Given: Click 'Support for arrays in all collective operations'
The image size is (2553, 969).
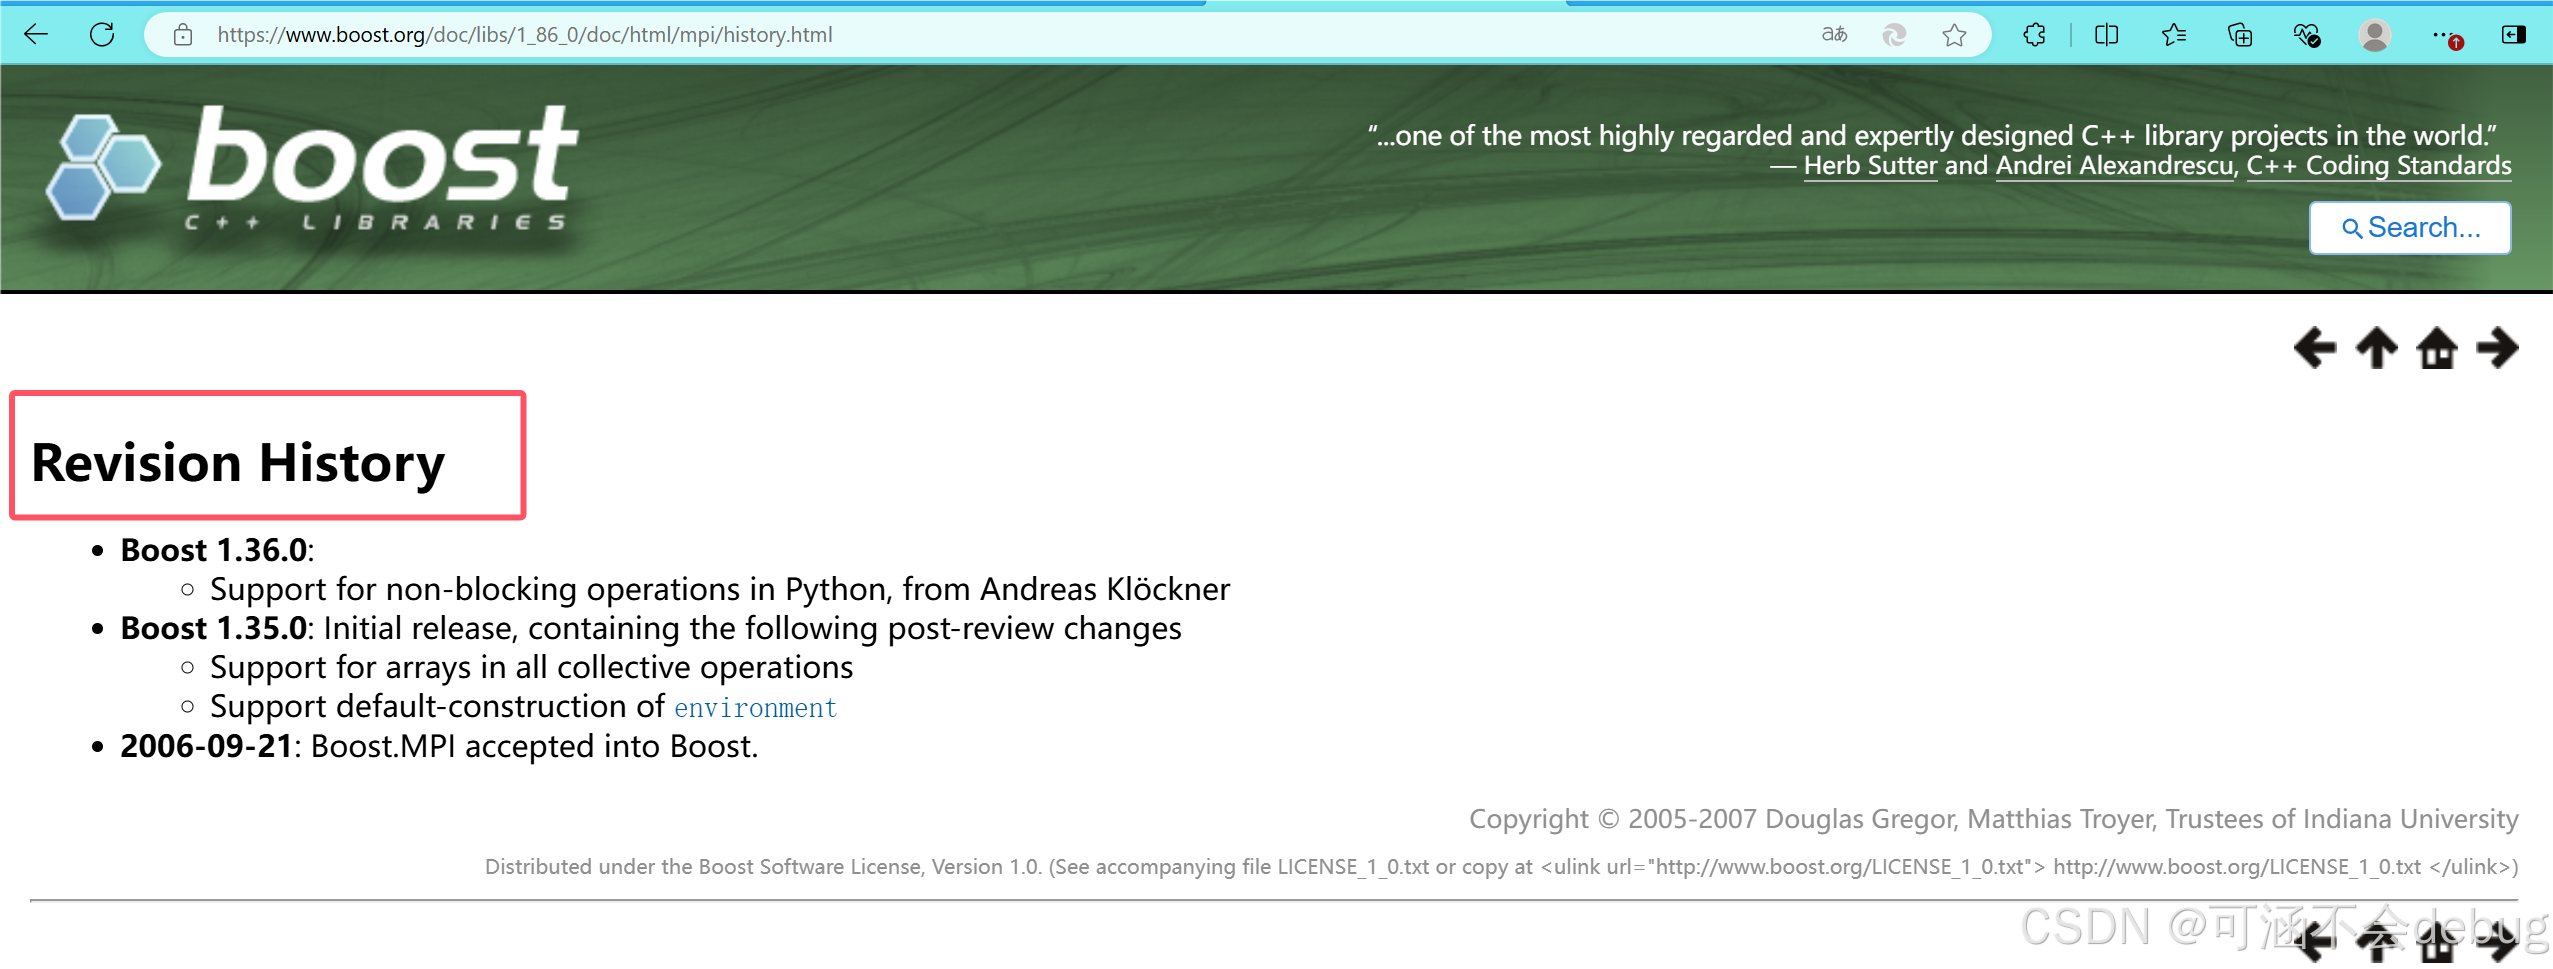Looking at the screenshot, I should 532,667.
